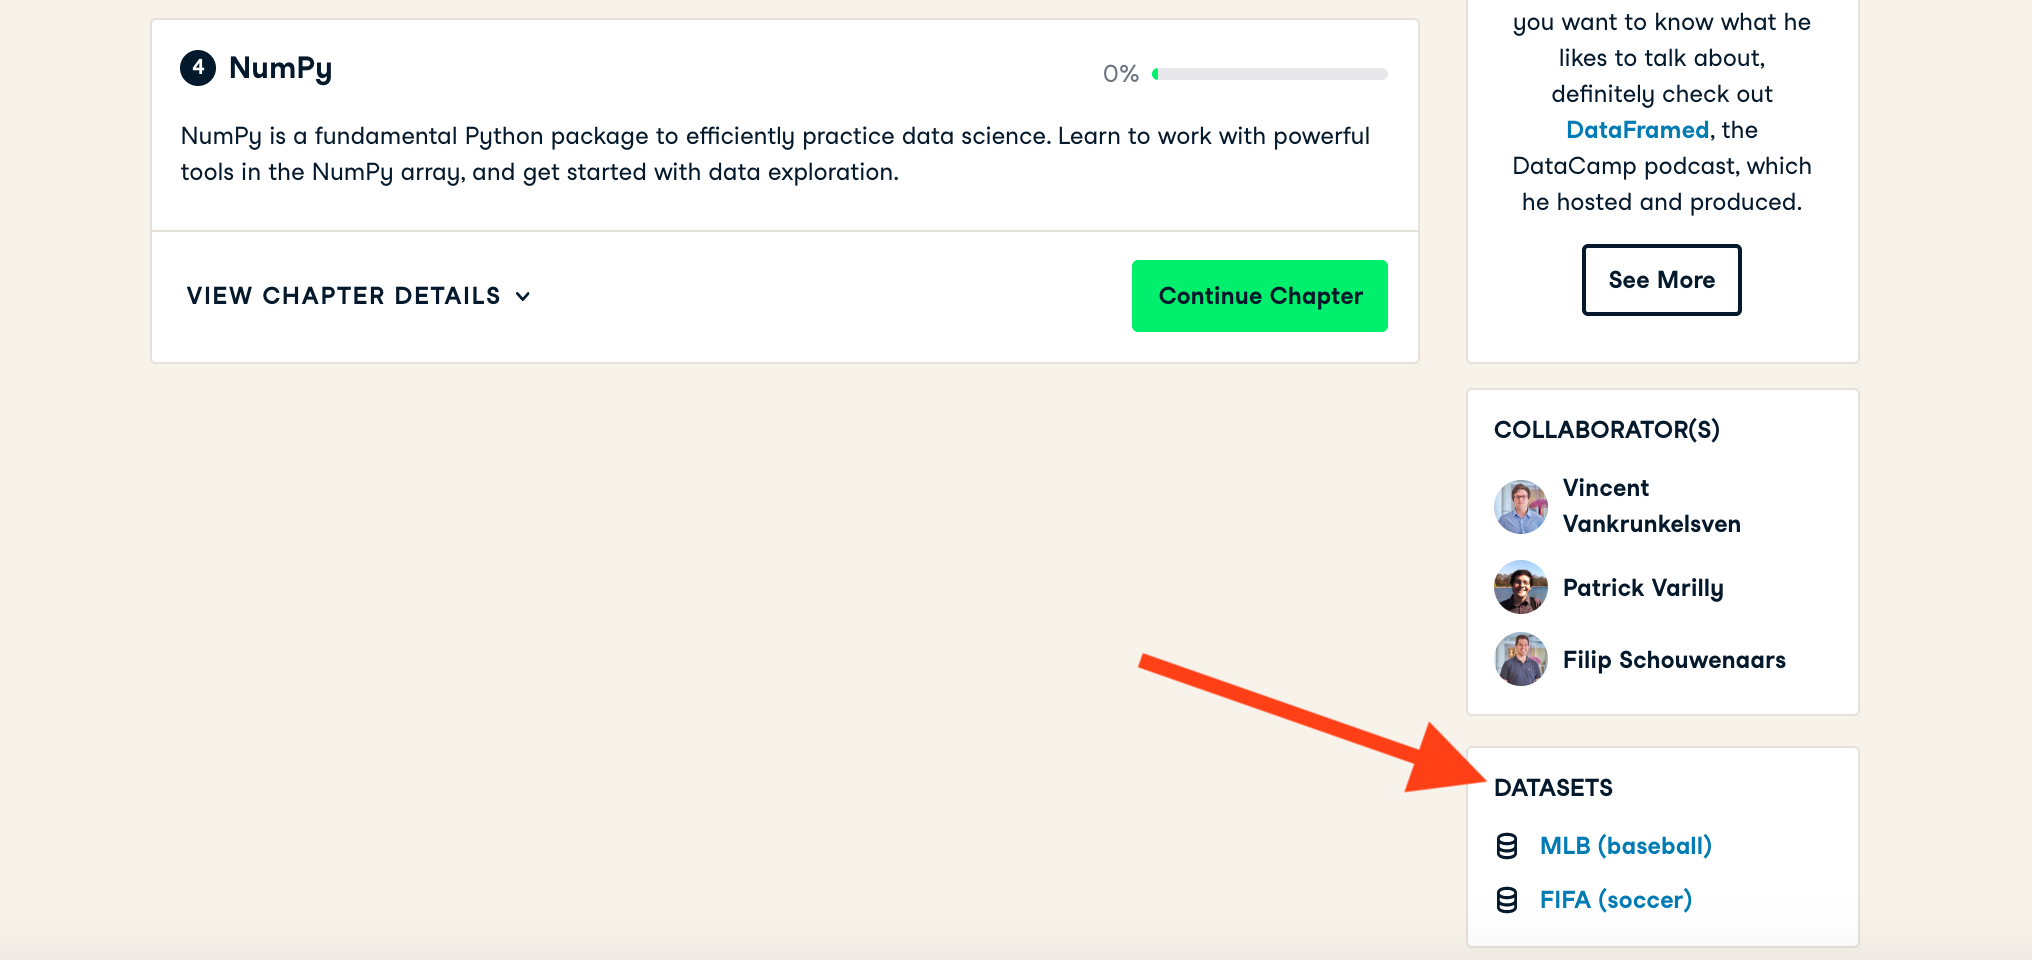Click the DATASETS section heading
The image size is (2032, 960).
click(1553, 788)
